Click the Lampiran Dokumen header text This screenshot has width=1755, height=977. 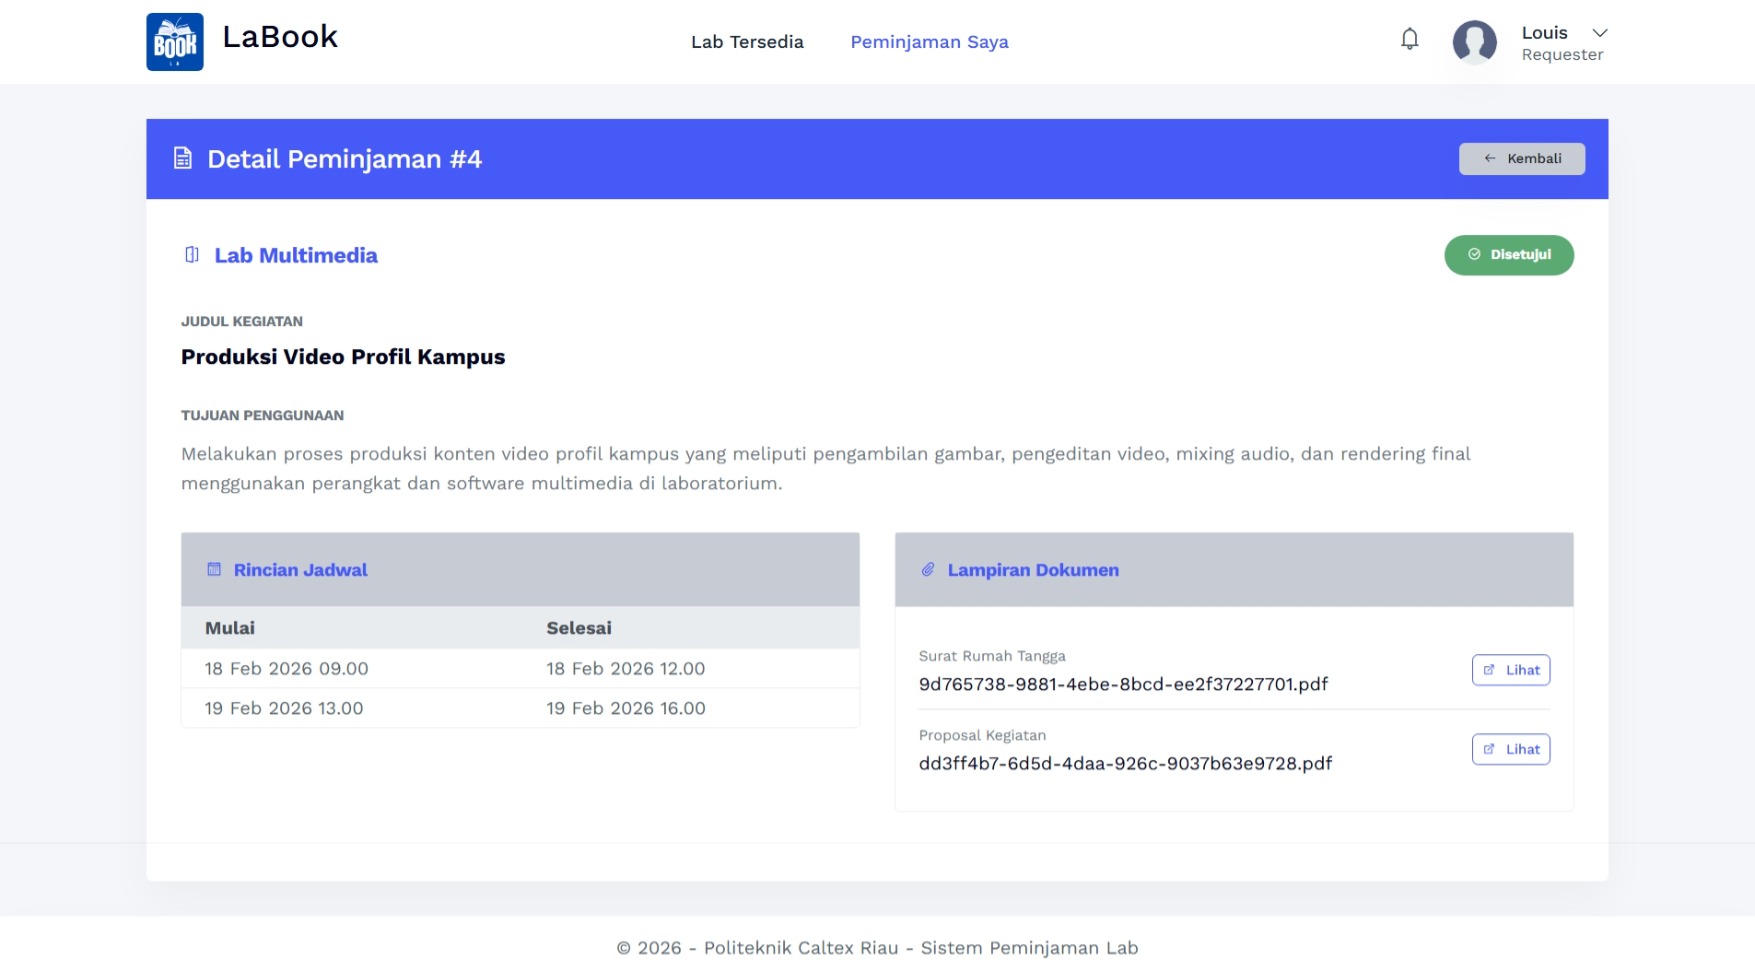click(1033, 570)
